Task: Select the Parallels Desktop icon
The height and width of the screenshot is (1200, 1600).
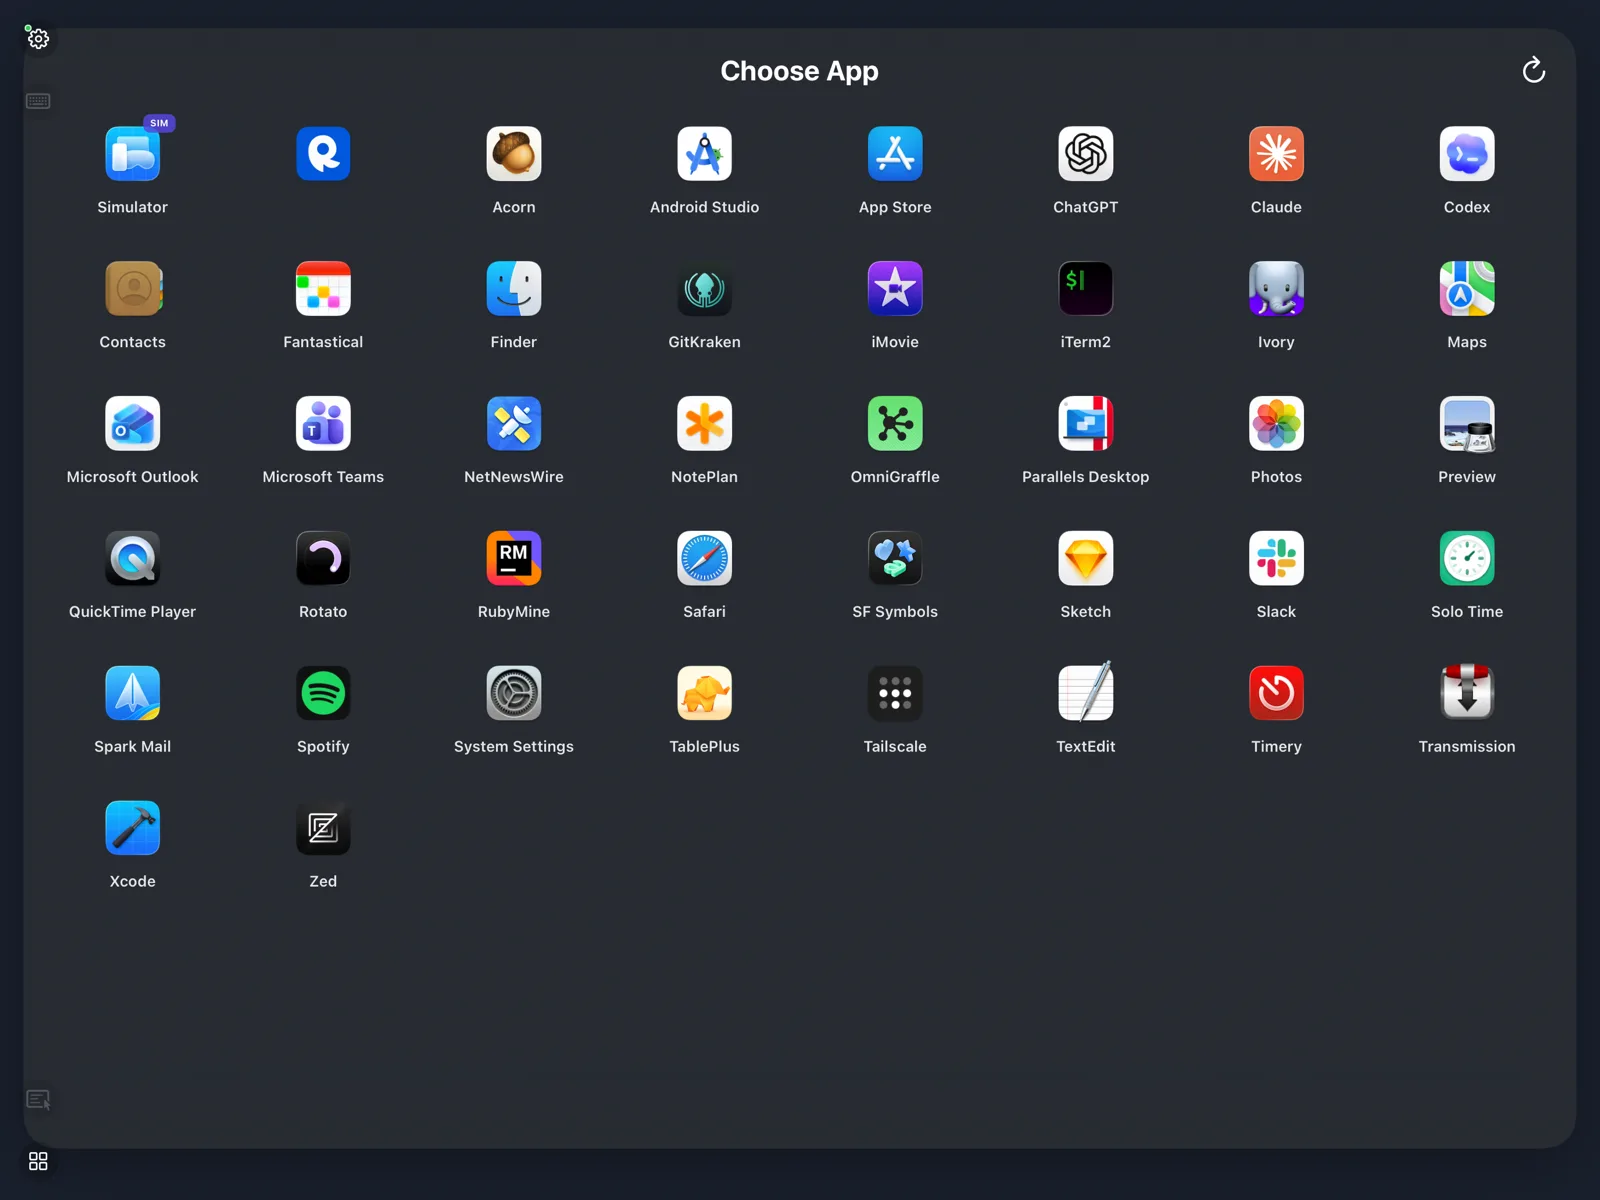Action: click(x=1086, y=424)
